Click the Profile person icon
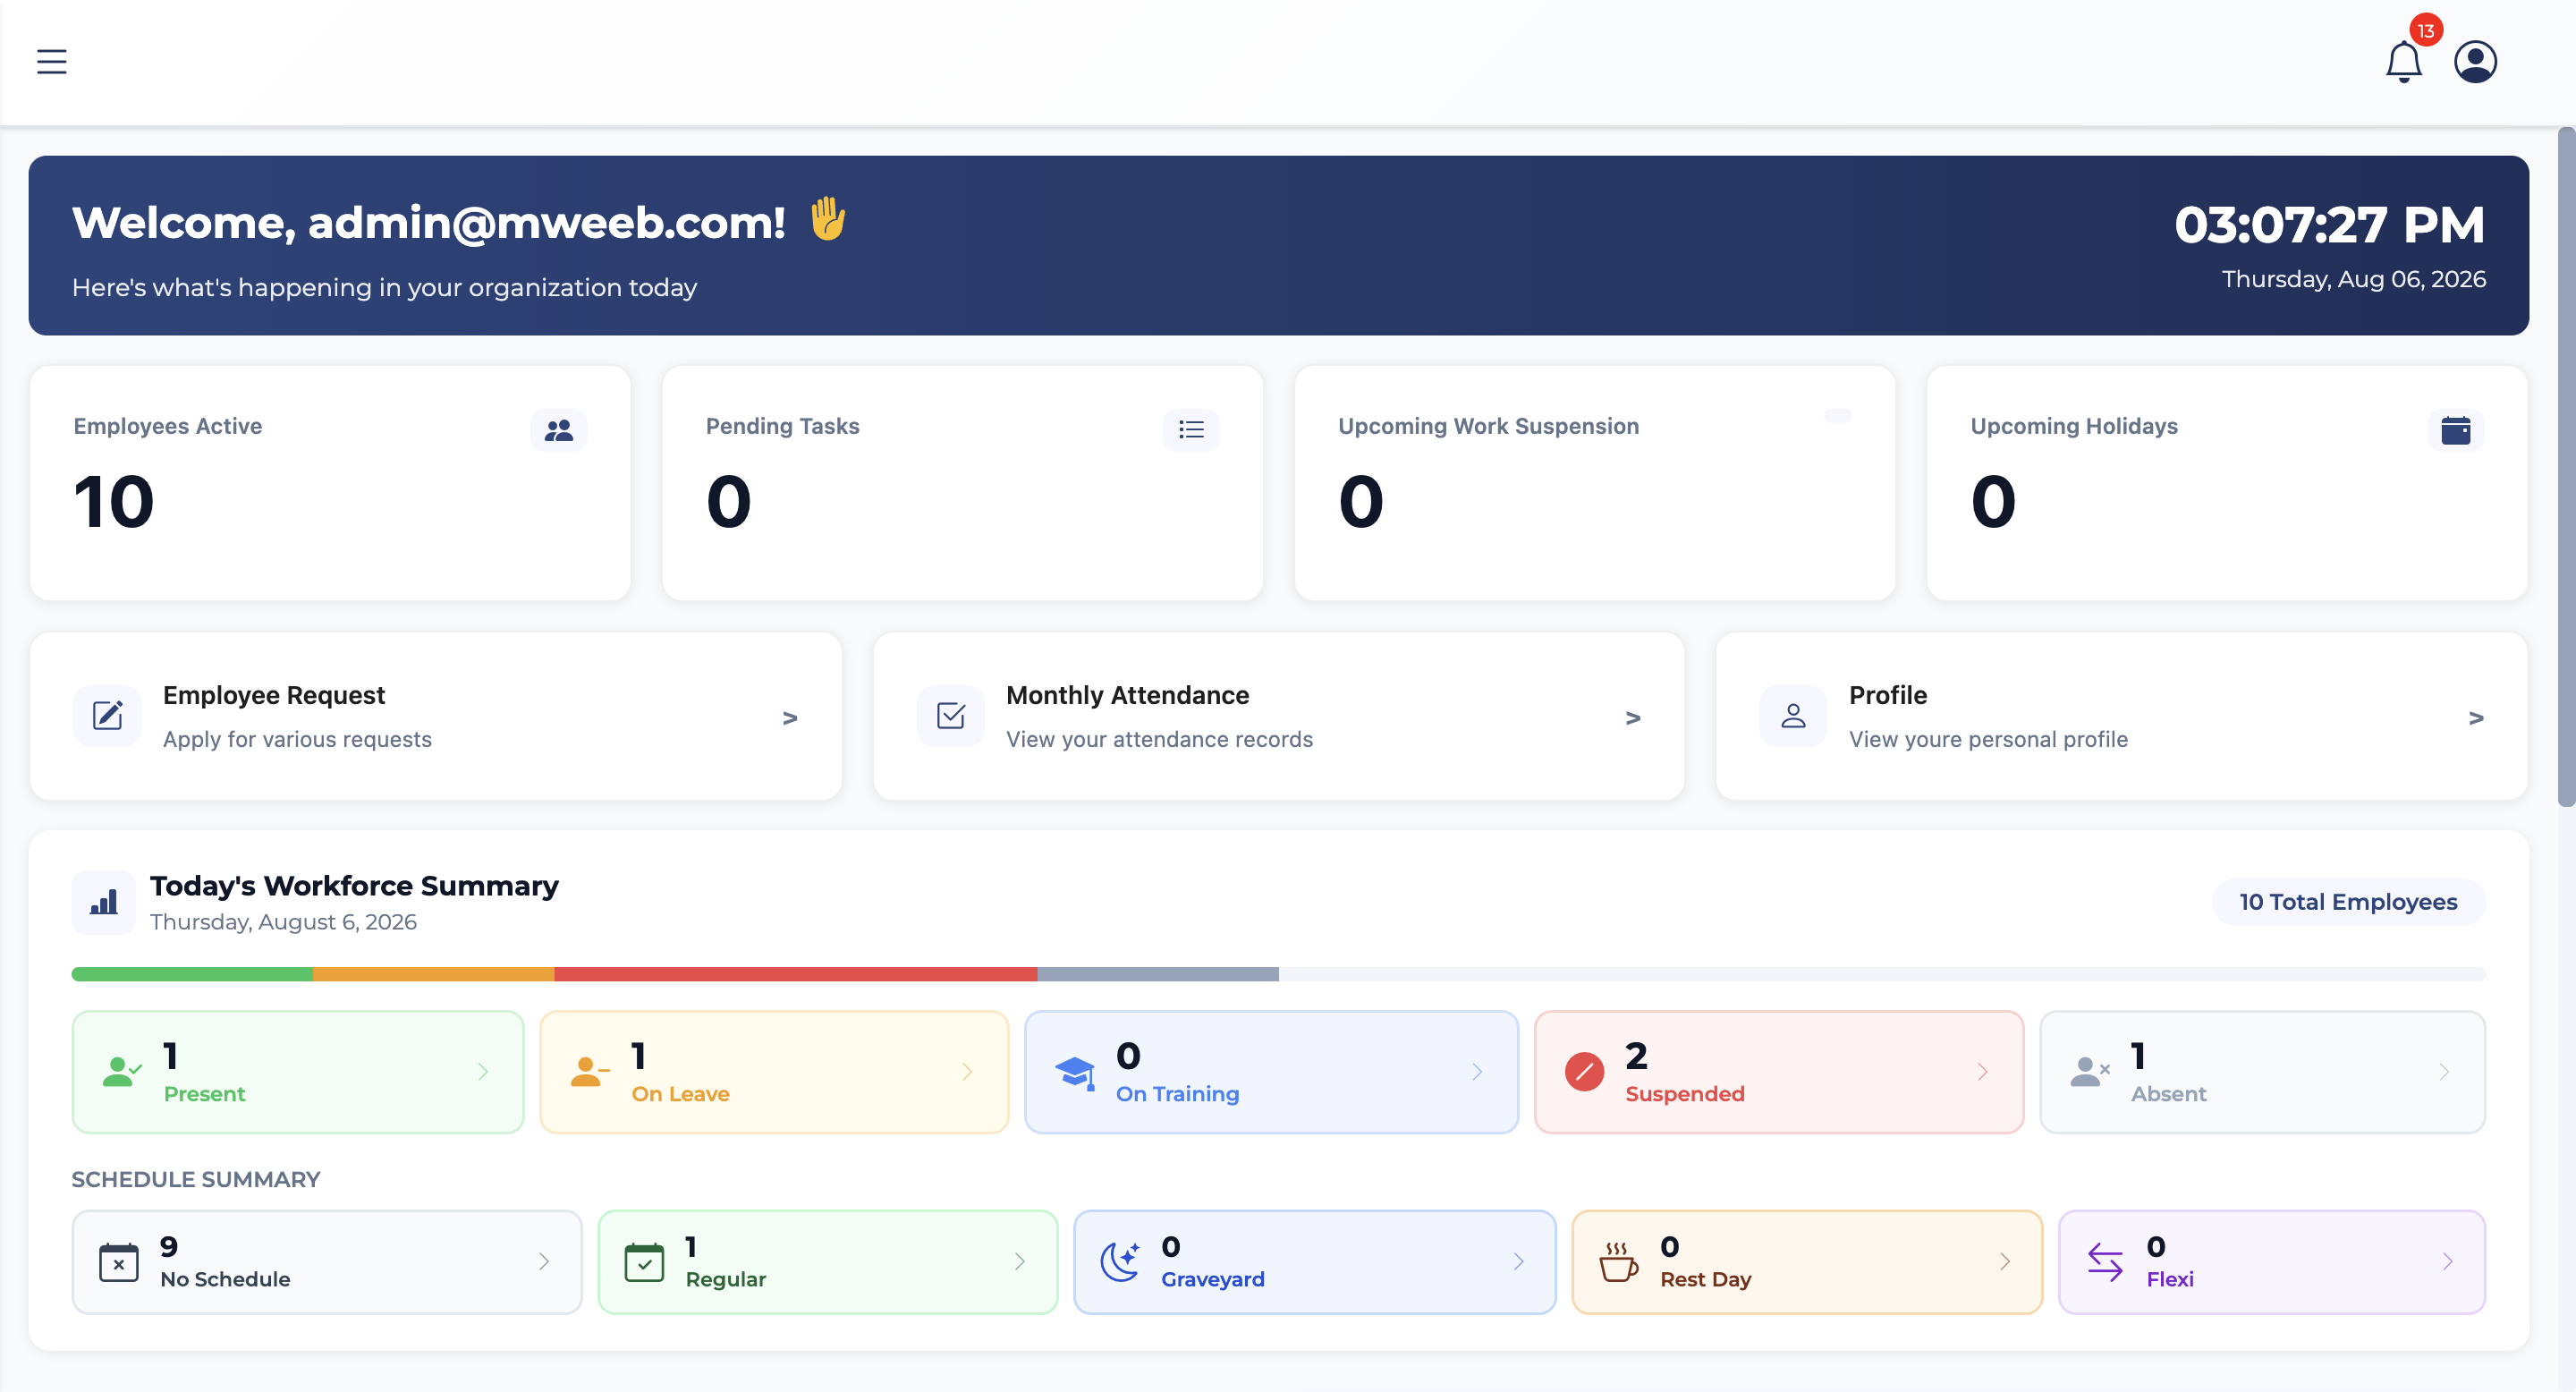 click(1793, 716)
